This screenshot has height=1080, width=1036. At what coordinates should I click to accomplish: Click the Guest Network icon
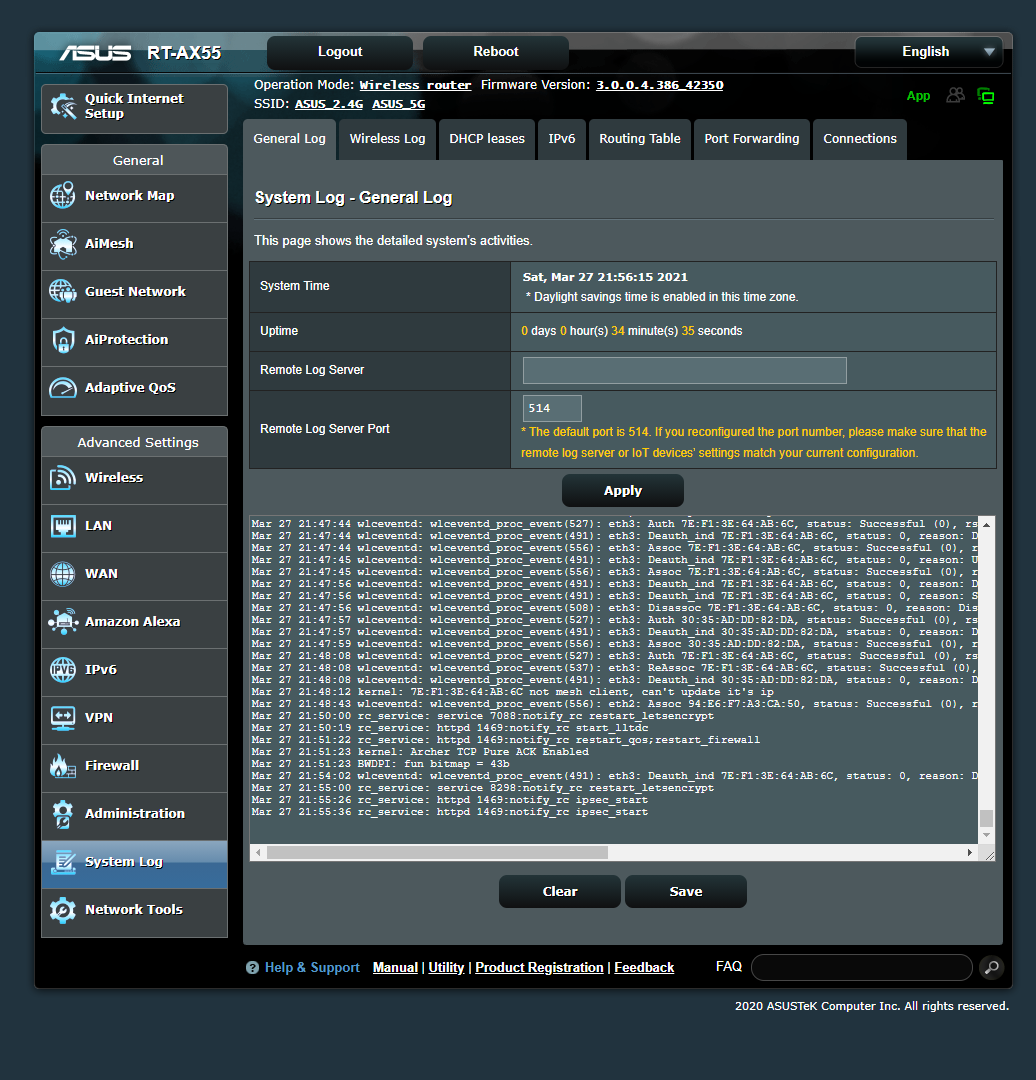pos(63,291)
